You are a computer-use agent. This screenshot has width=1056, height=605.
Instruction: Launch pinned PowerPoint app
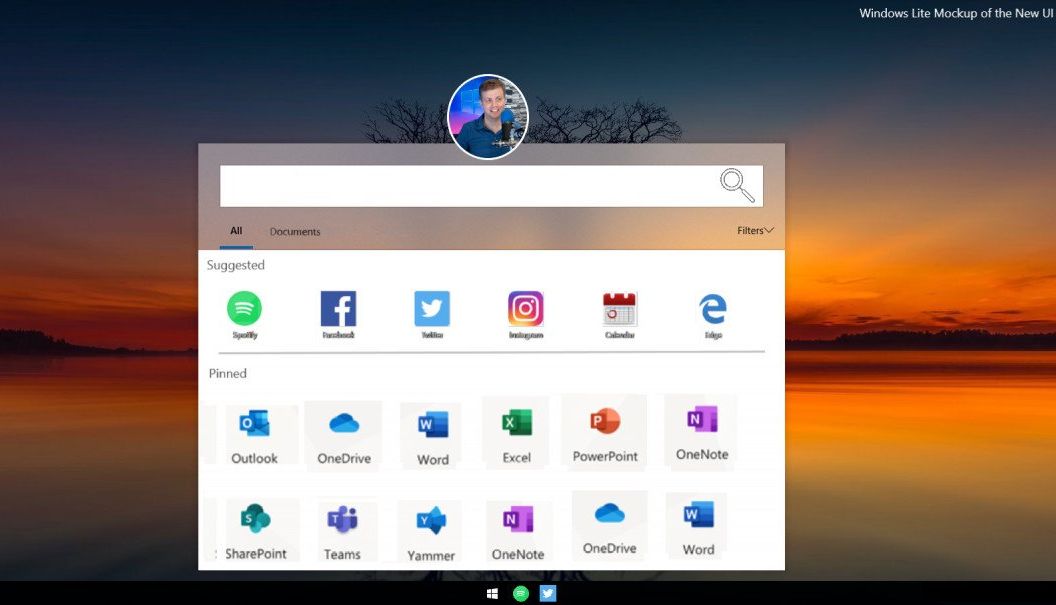pyautogui.click(x=605, y=434)
